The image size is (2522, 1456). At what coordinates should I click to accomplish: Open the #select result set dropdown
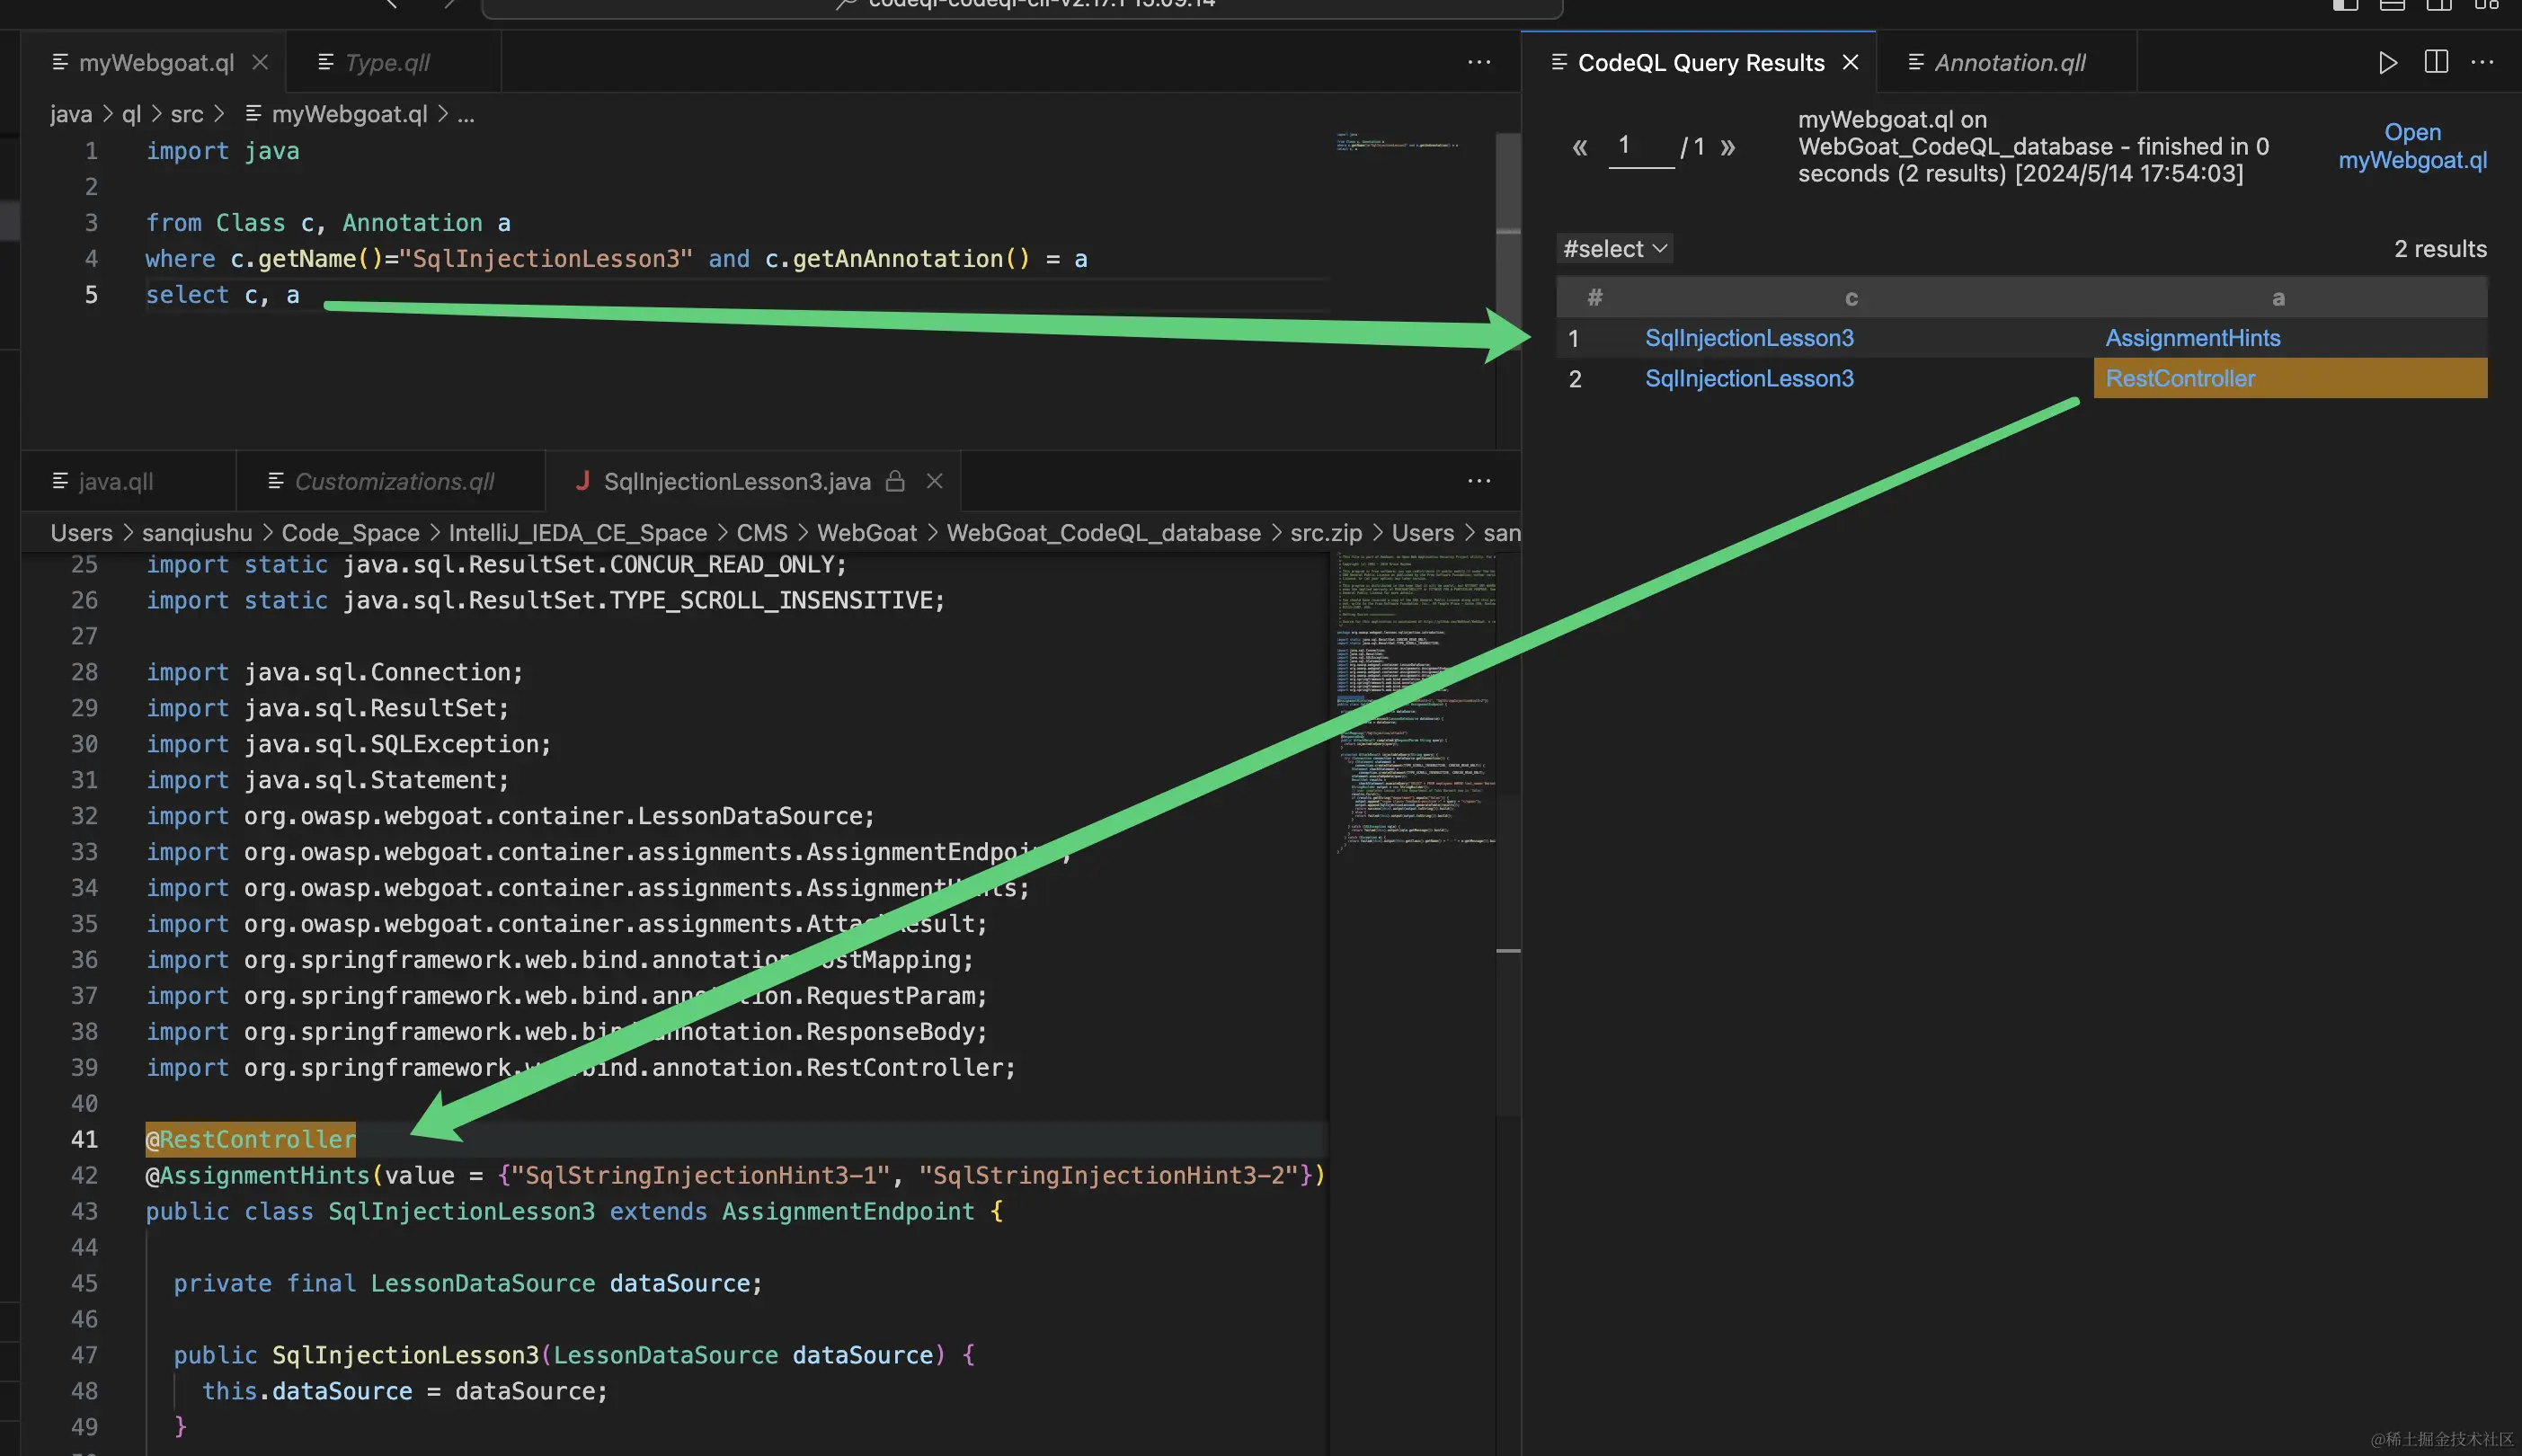pos(1614,249)
